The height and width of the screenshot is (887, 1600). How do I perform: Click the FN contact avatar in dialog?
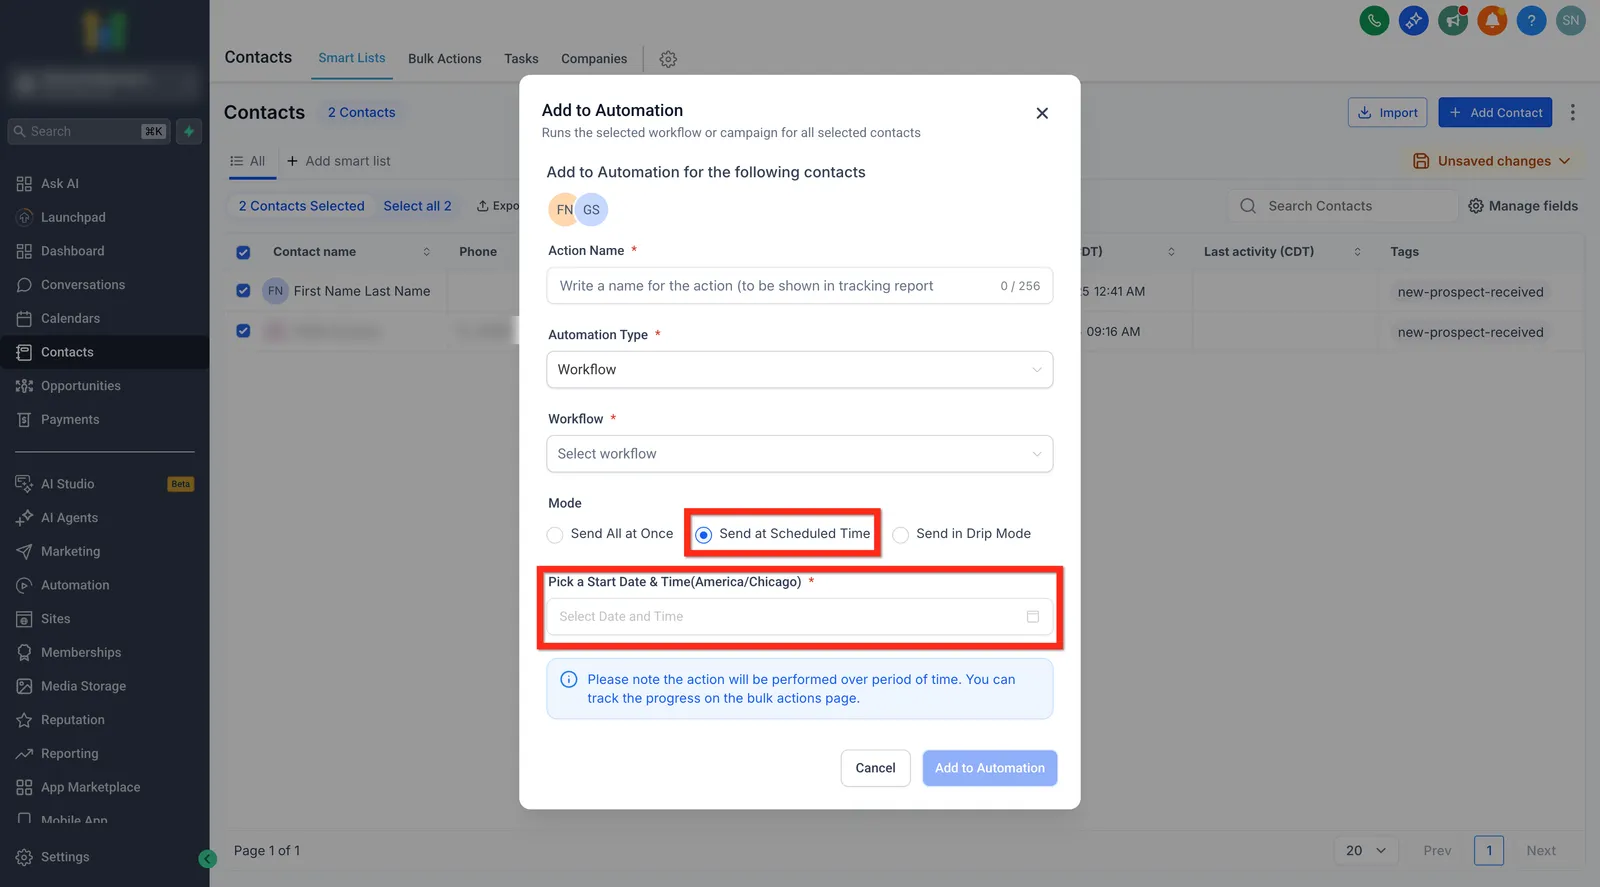point(564,210)
